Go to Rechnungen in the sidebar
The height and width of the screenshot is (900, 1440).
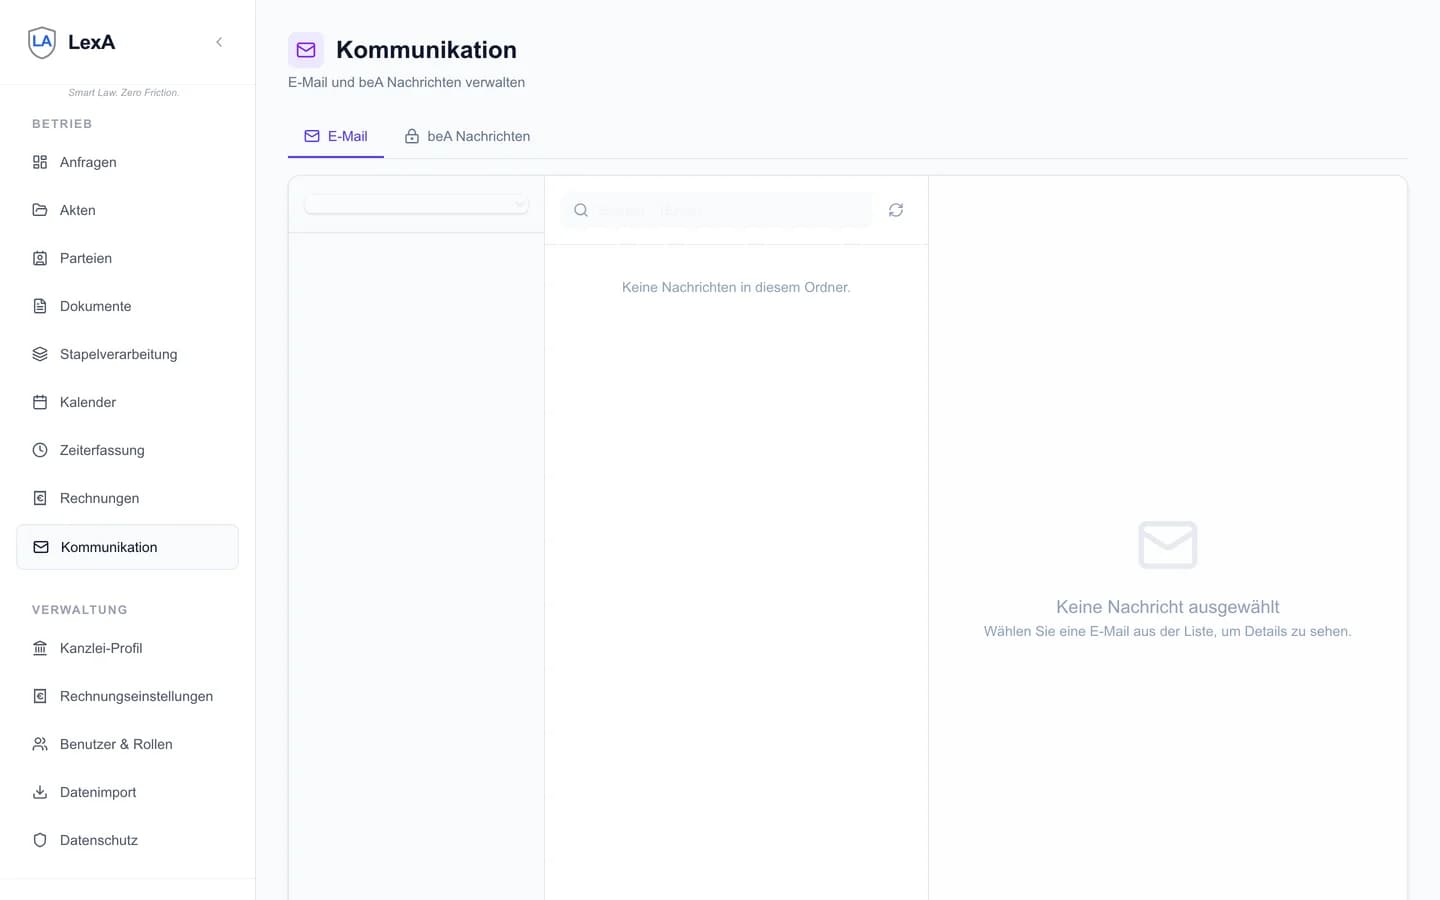(99, 498)
